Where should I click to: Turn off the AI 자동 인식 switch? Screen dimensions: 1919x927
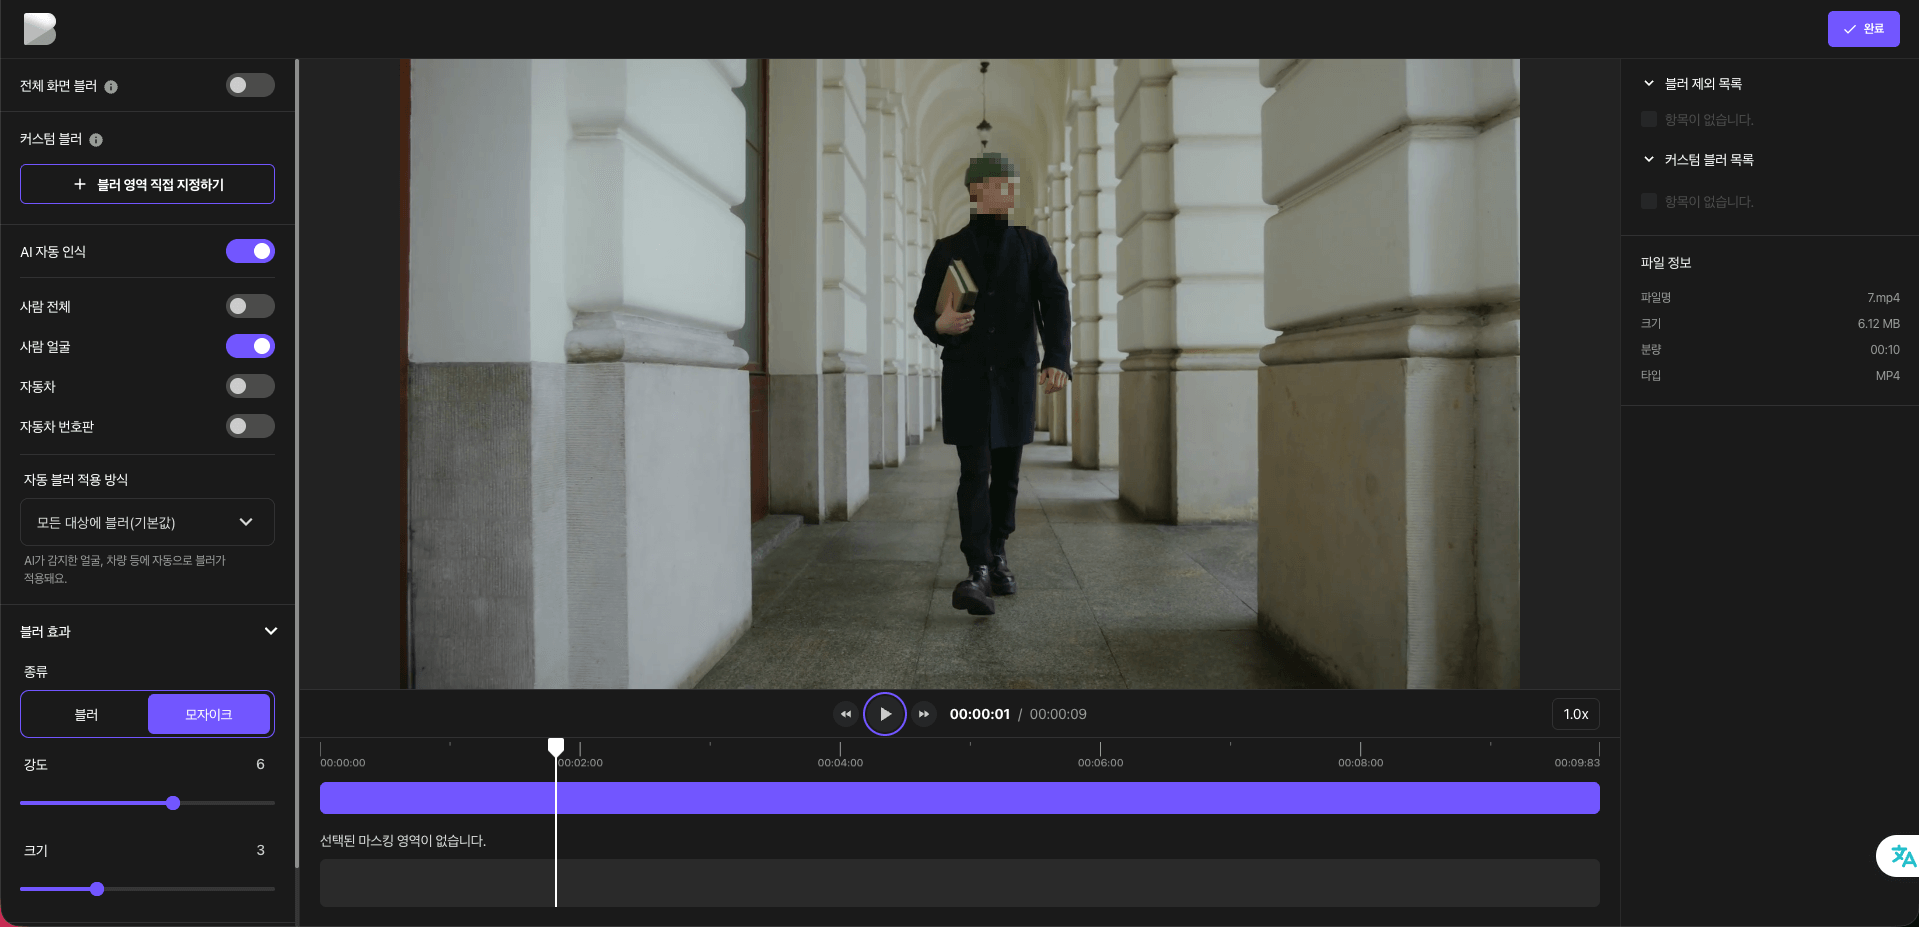click(250, 251)
